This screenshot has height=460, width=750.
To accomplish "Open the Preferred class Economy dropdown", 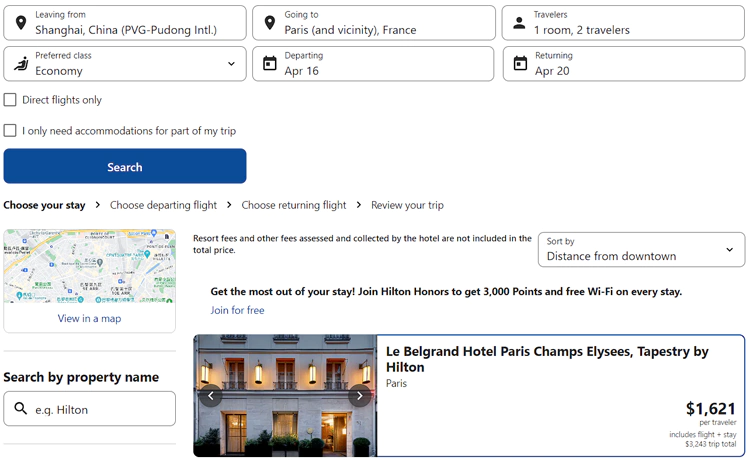I will click(125, 64).
